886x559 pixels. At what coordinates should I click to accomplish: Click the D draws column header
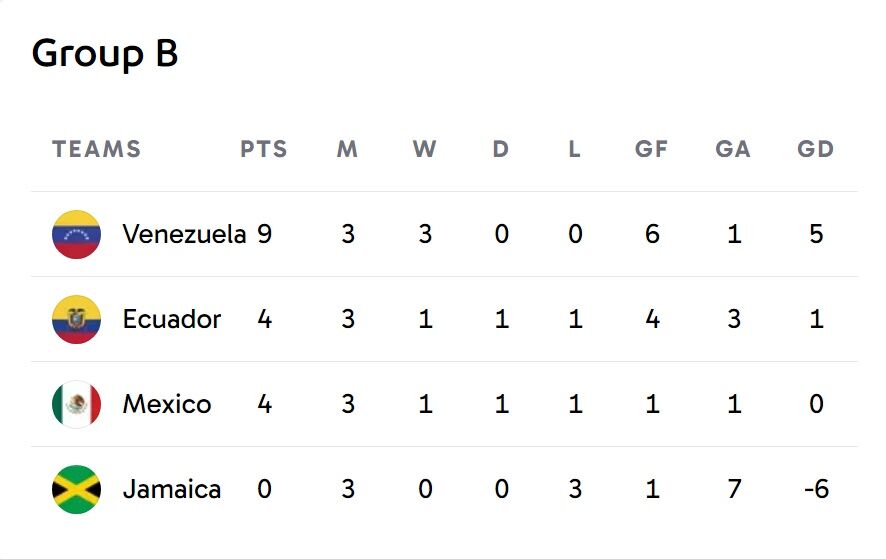pos(501,150)
